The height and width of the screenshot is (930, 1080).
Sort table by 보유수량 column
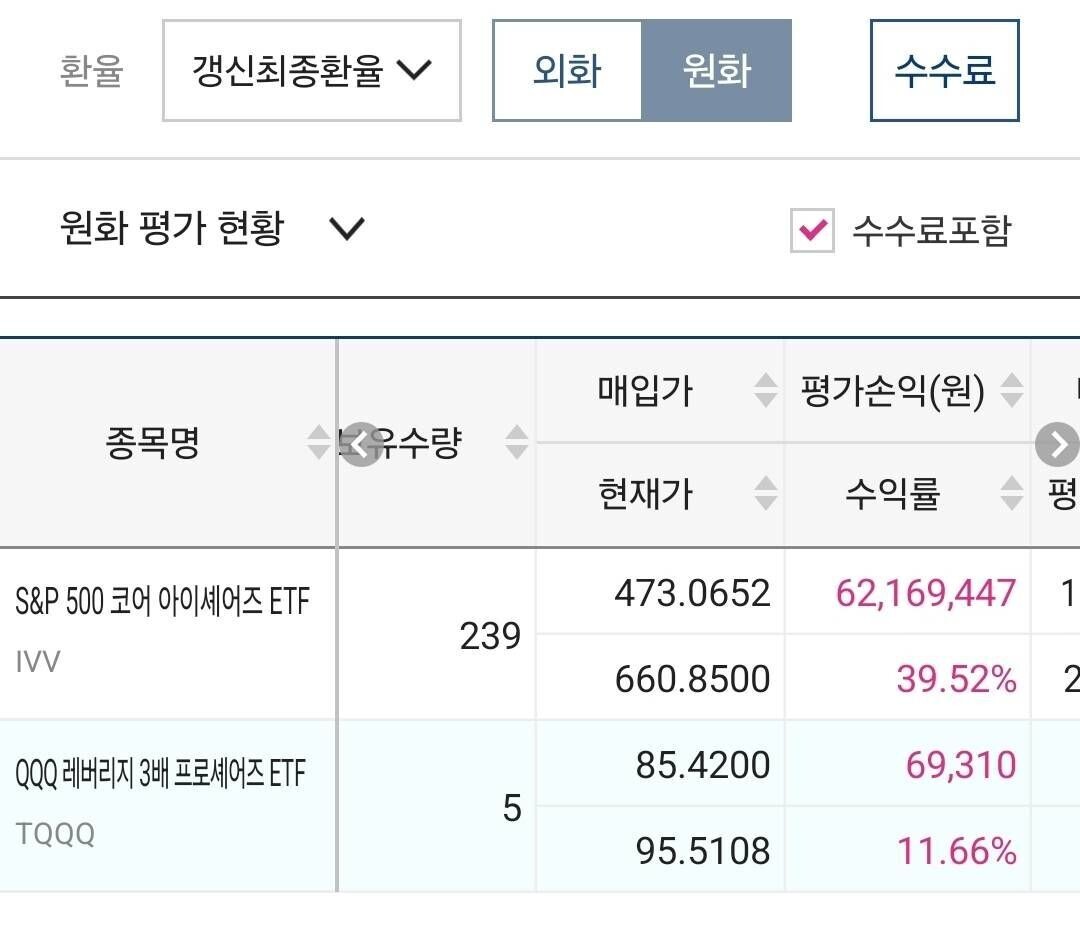click(x=516, y=443)
